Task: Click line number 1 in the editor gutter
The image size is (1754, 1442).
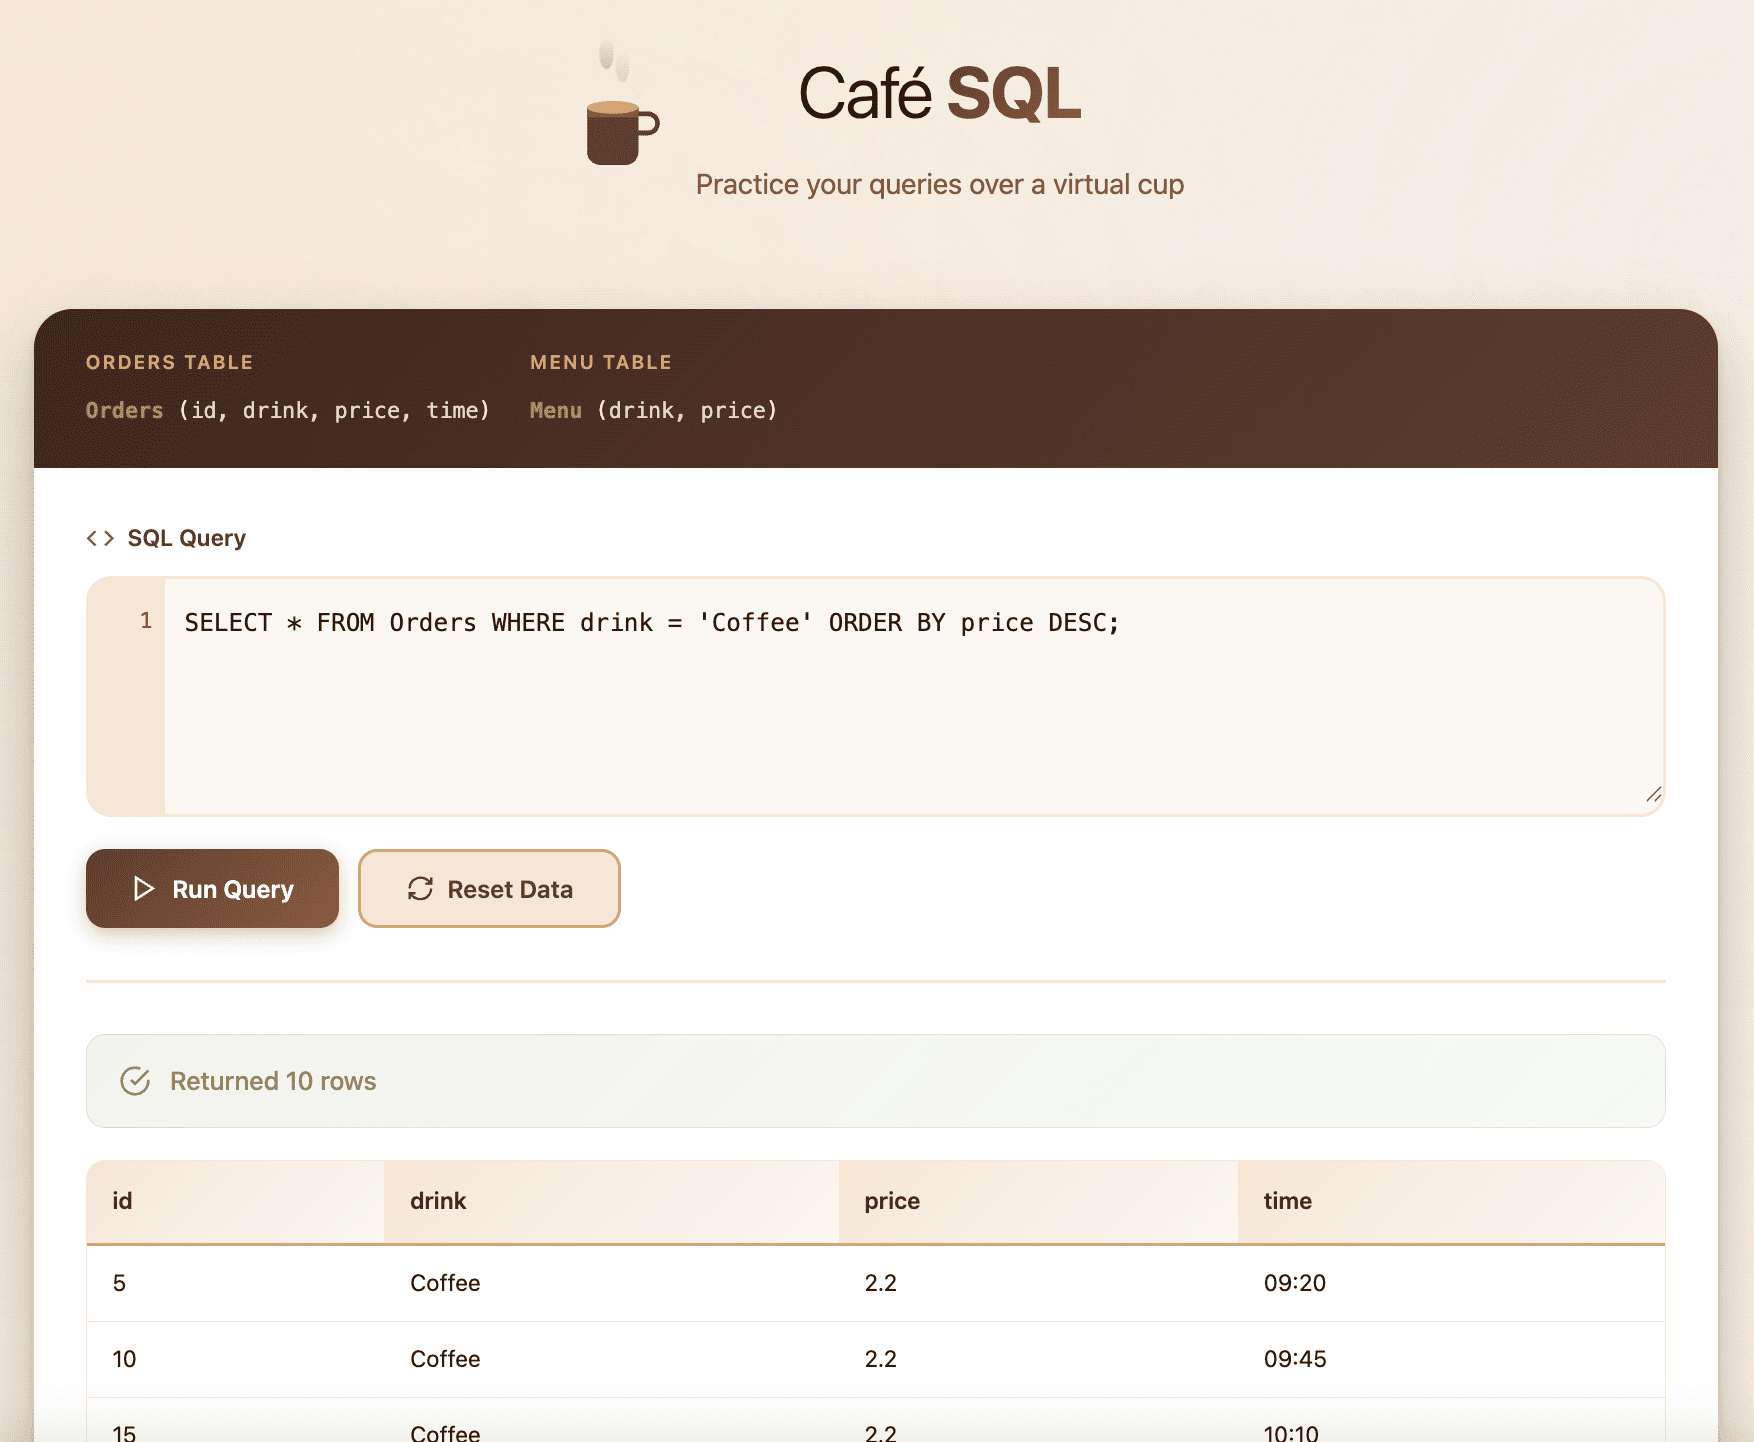Action: coord(146,620)
